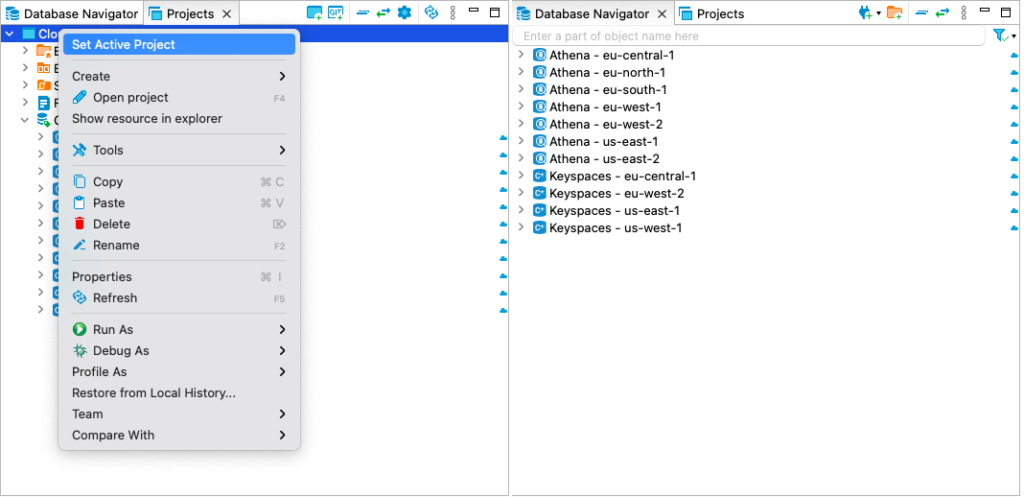This screenshot has width=1024, height=497.
Task: Click the Keyspaces - eu-central-1 connection icon
Action: click(x=539, y=176)
